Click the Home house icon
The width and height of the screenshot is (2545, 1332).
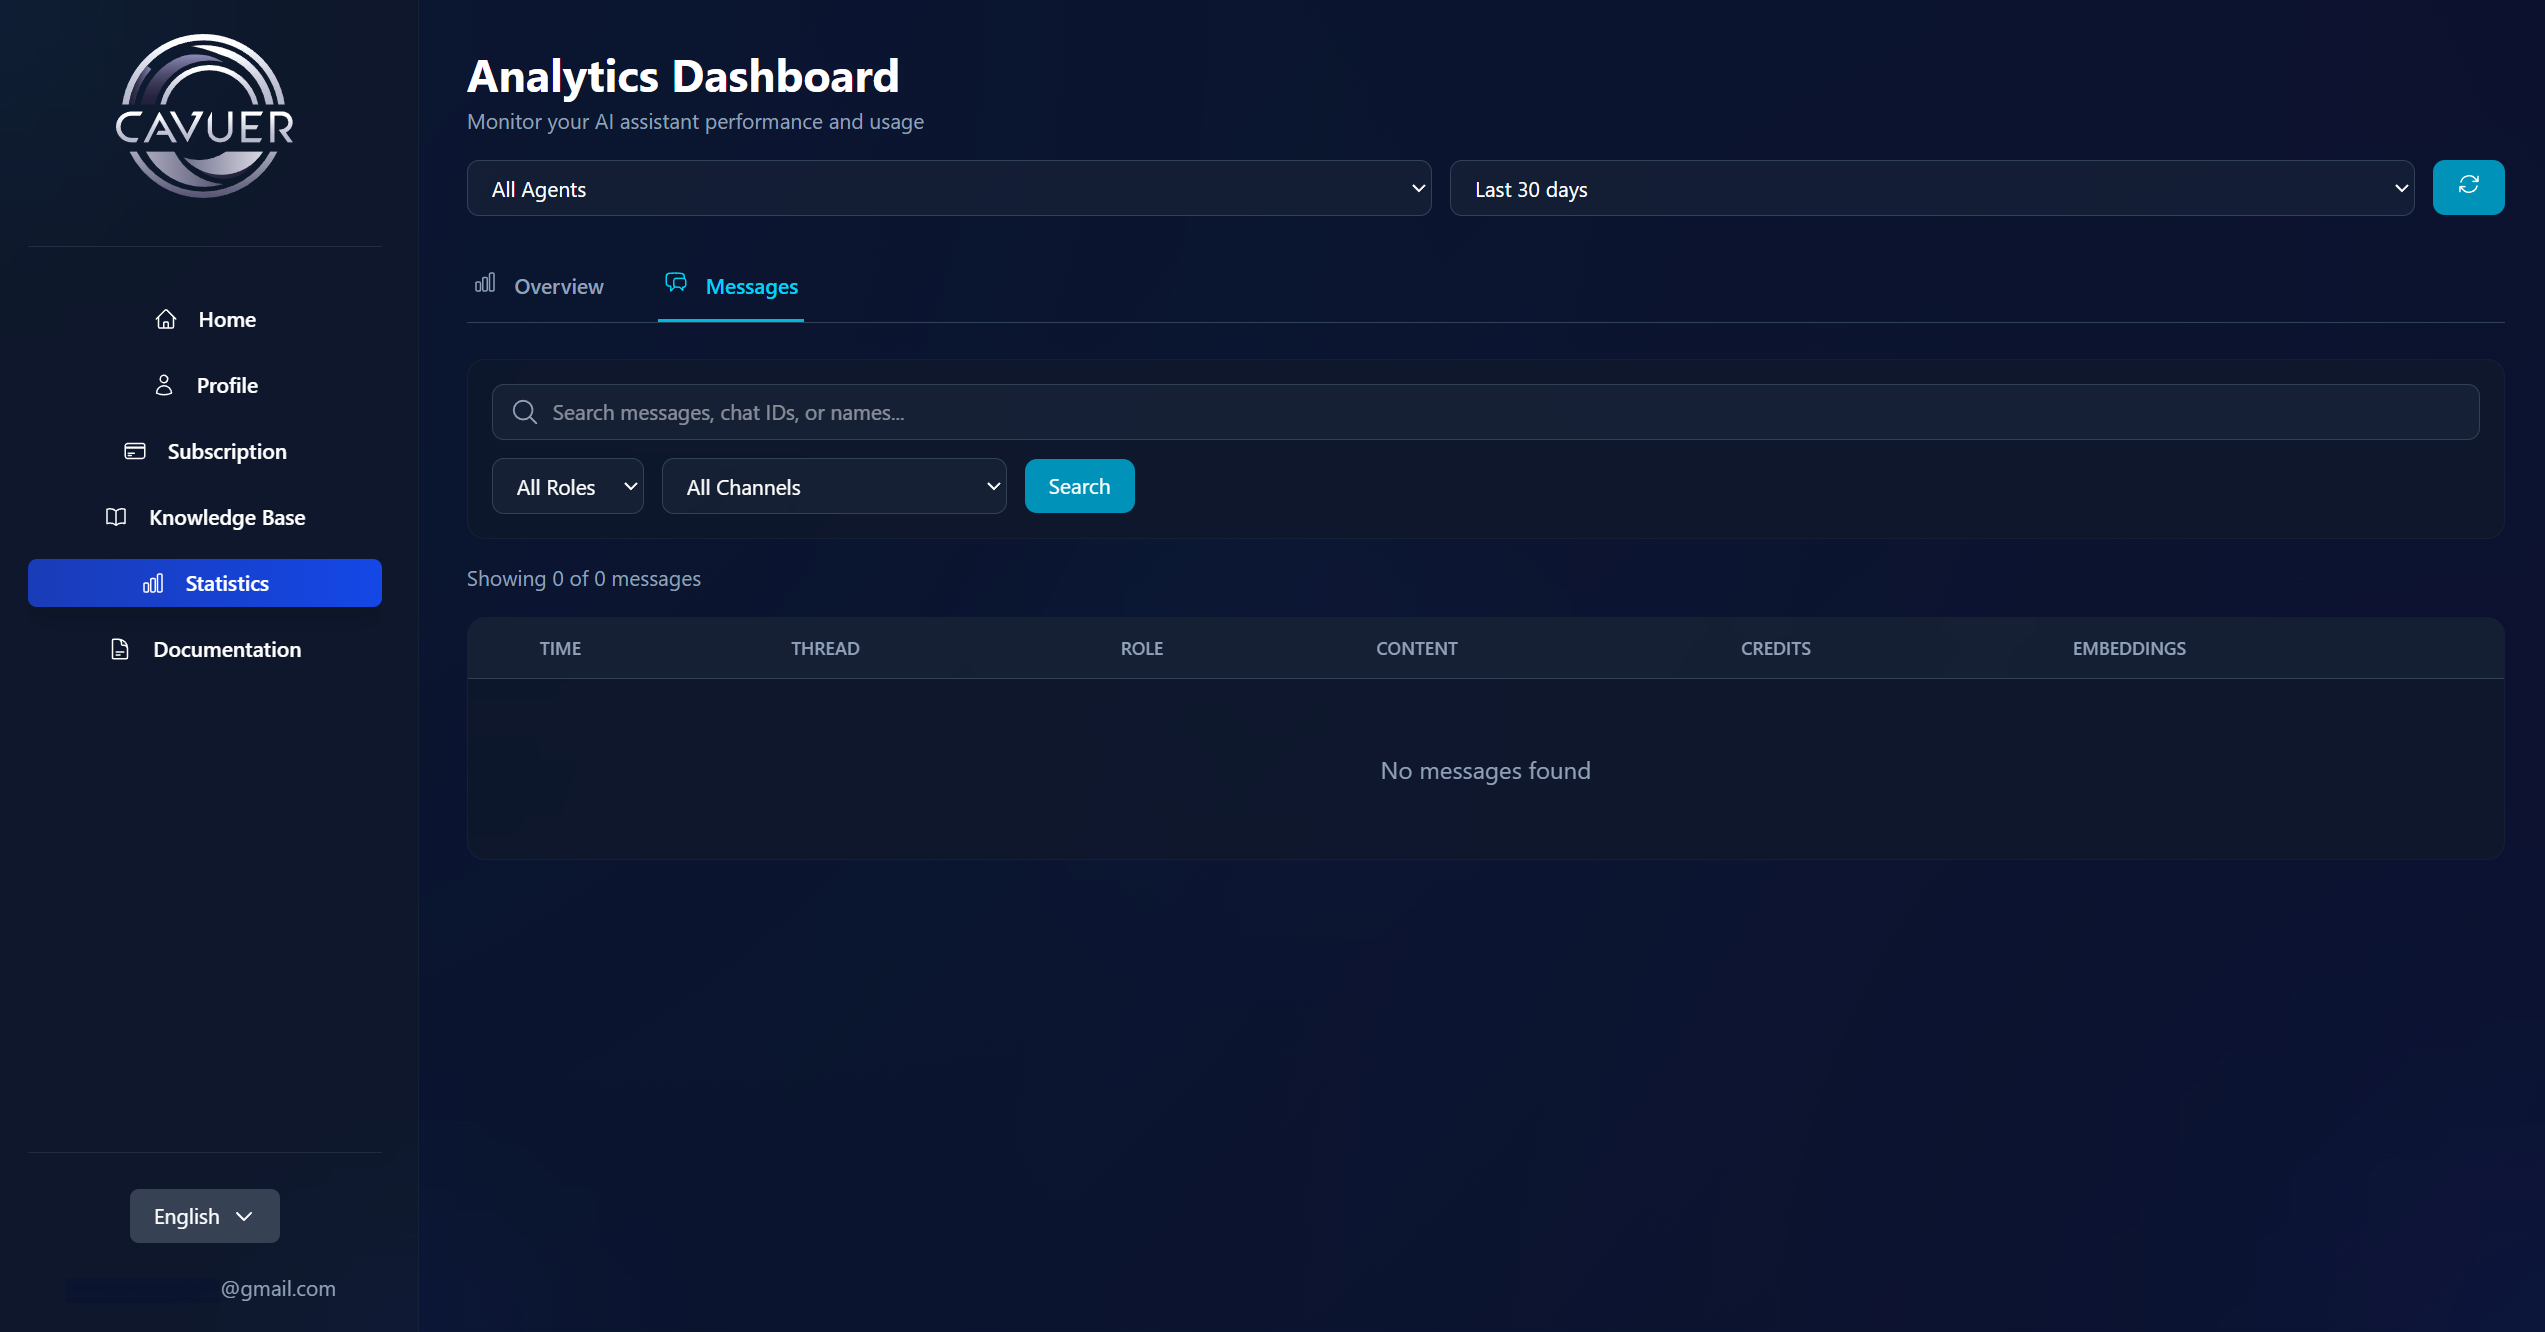click(166, 319)
